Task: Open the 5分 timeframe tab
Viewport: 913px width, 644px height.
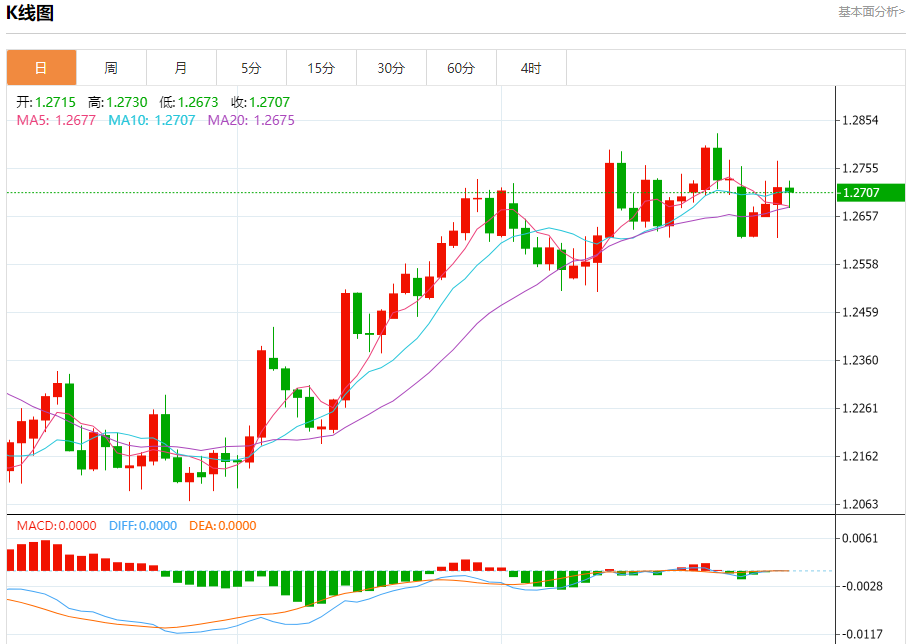Action: click(251, 68)
